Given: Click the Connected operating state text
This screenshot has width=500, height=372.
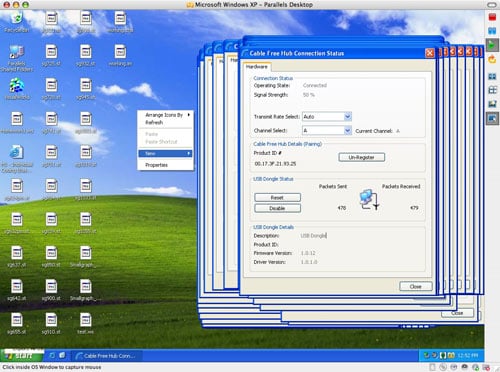Looking at the screenshot, I should point(315,85).
